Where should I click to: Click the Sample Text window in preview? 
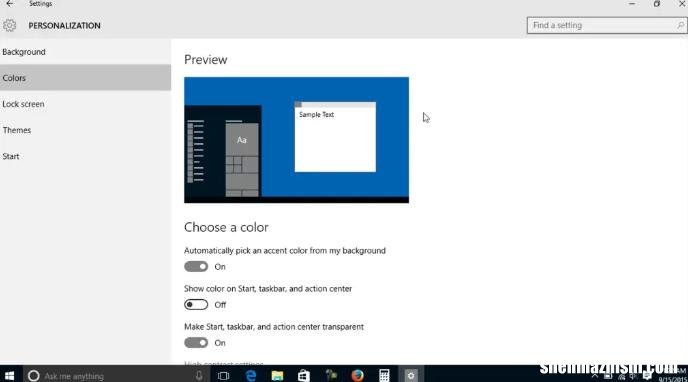[335, 137]
